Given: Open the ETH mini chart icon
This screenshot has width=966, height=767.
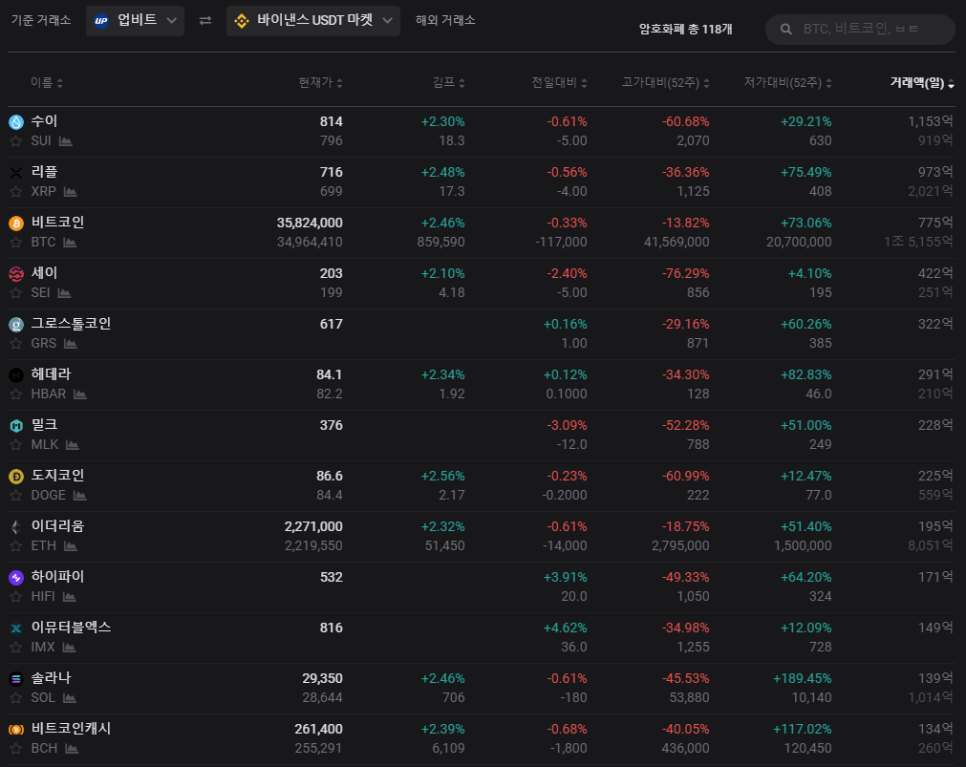Looking at the screenshot, I should 72,546.
